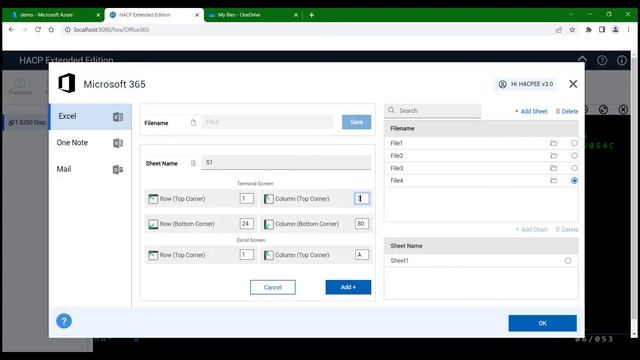Click the File2 row name
640x360 pixels.
[396, 156]
